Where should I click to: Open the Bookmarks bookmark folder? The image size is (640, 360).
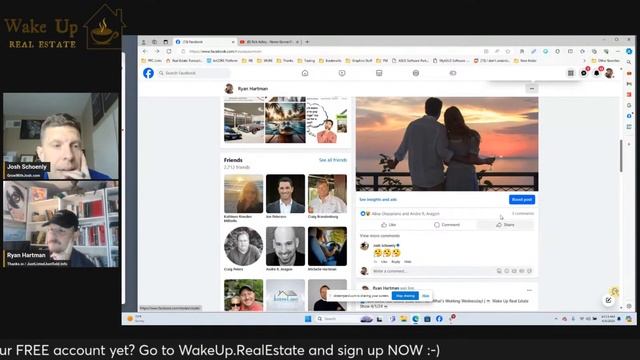[x=330, y=61]
